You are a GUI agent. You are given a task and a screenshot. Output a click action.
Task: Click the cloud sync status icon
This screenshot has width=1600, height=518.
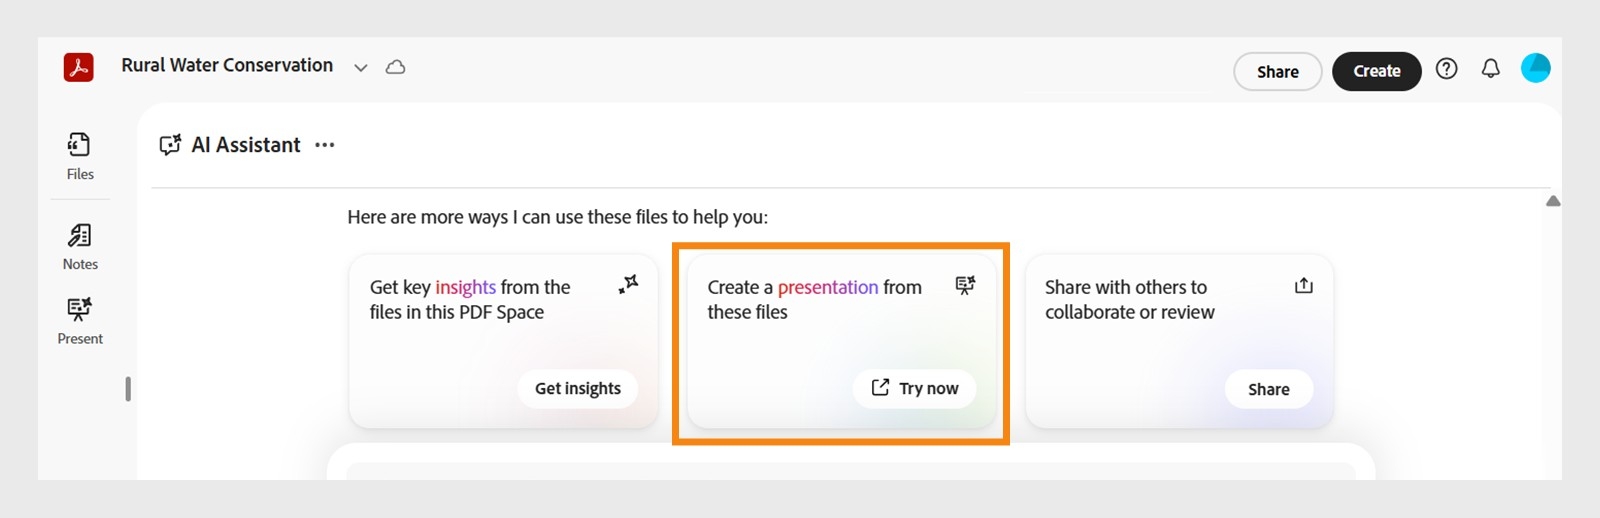pyautogui.click(x=396, y=67)
